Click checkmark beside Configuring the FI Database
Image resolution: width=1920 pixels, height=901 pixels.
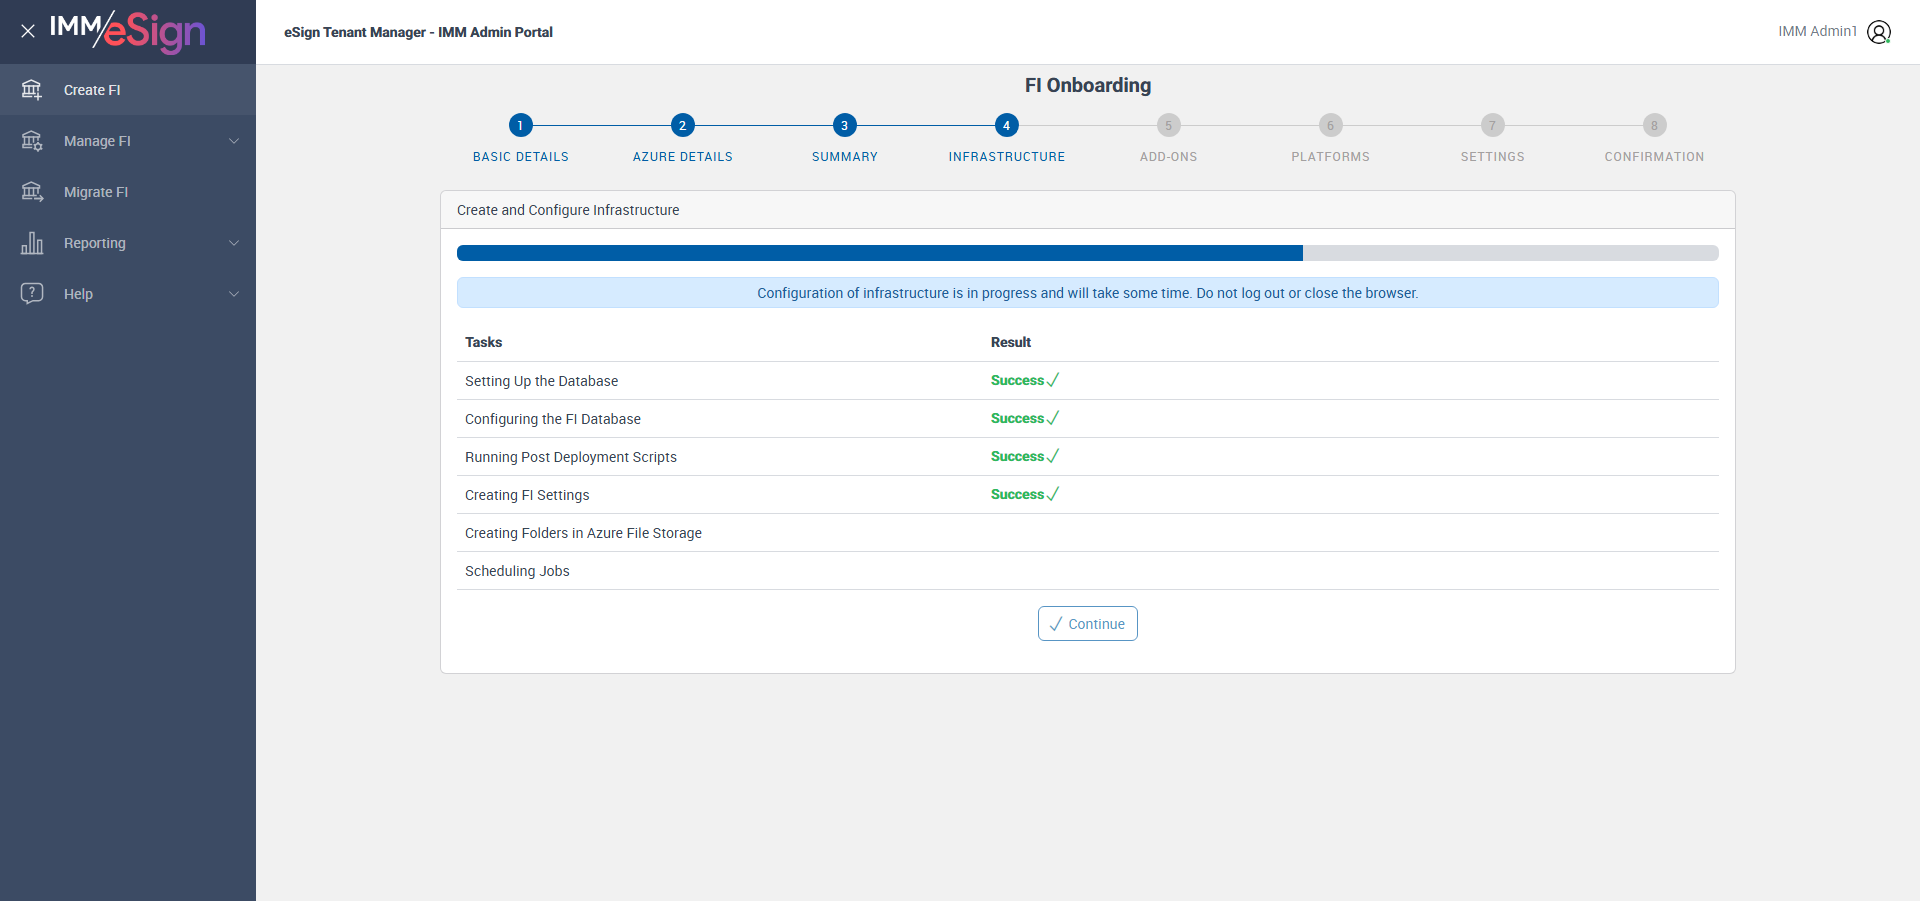1053,418
